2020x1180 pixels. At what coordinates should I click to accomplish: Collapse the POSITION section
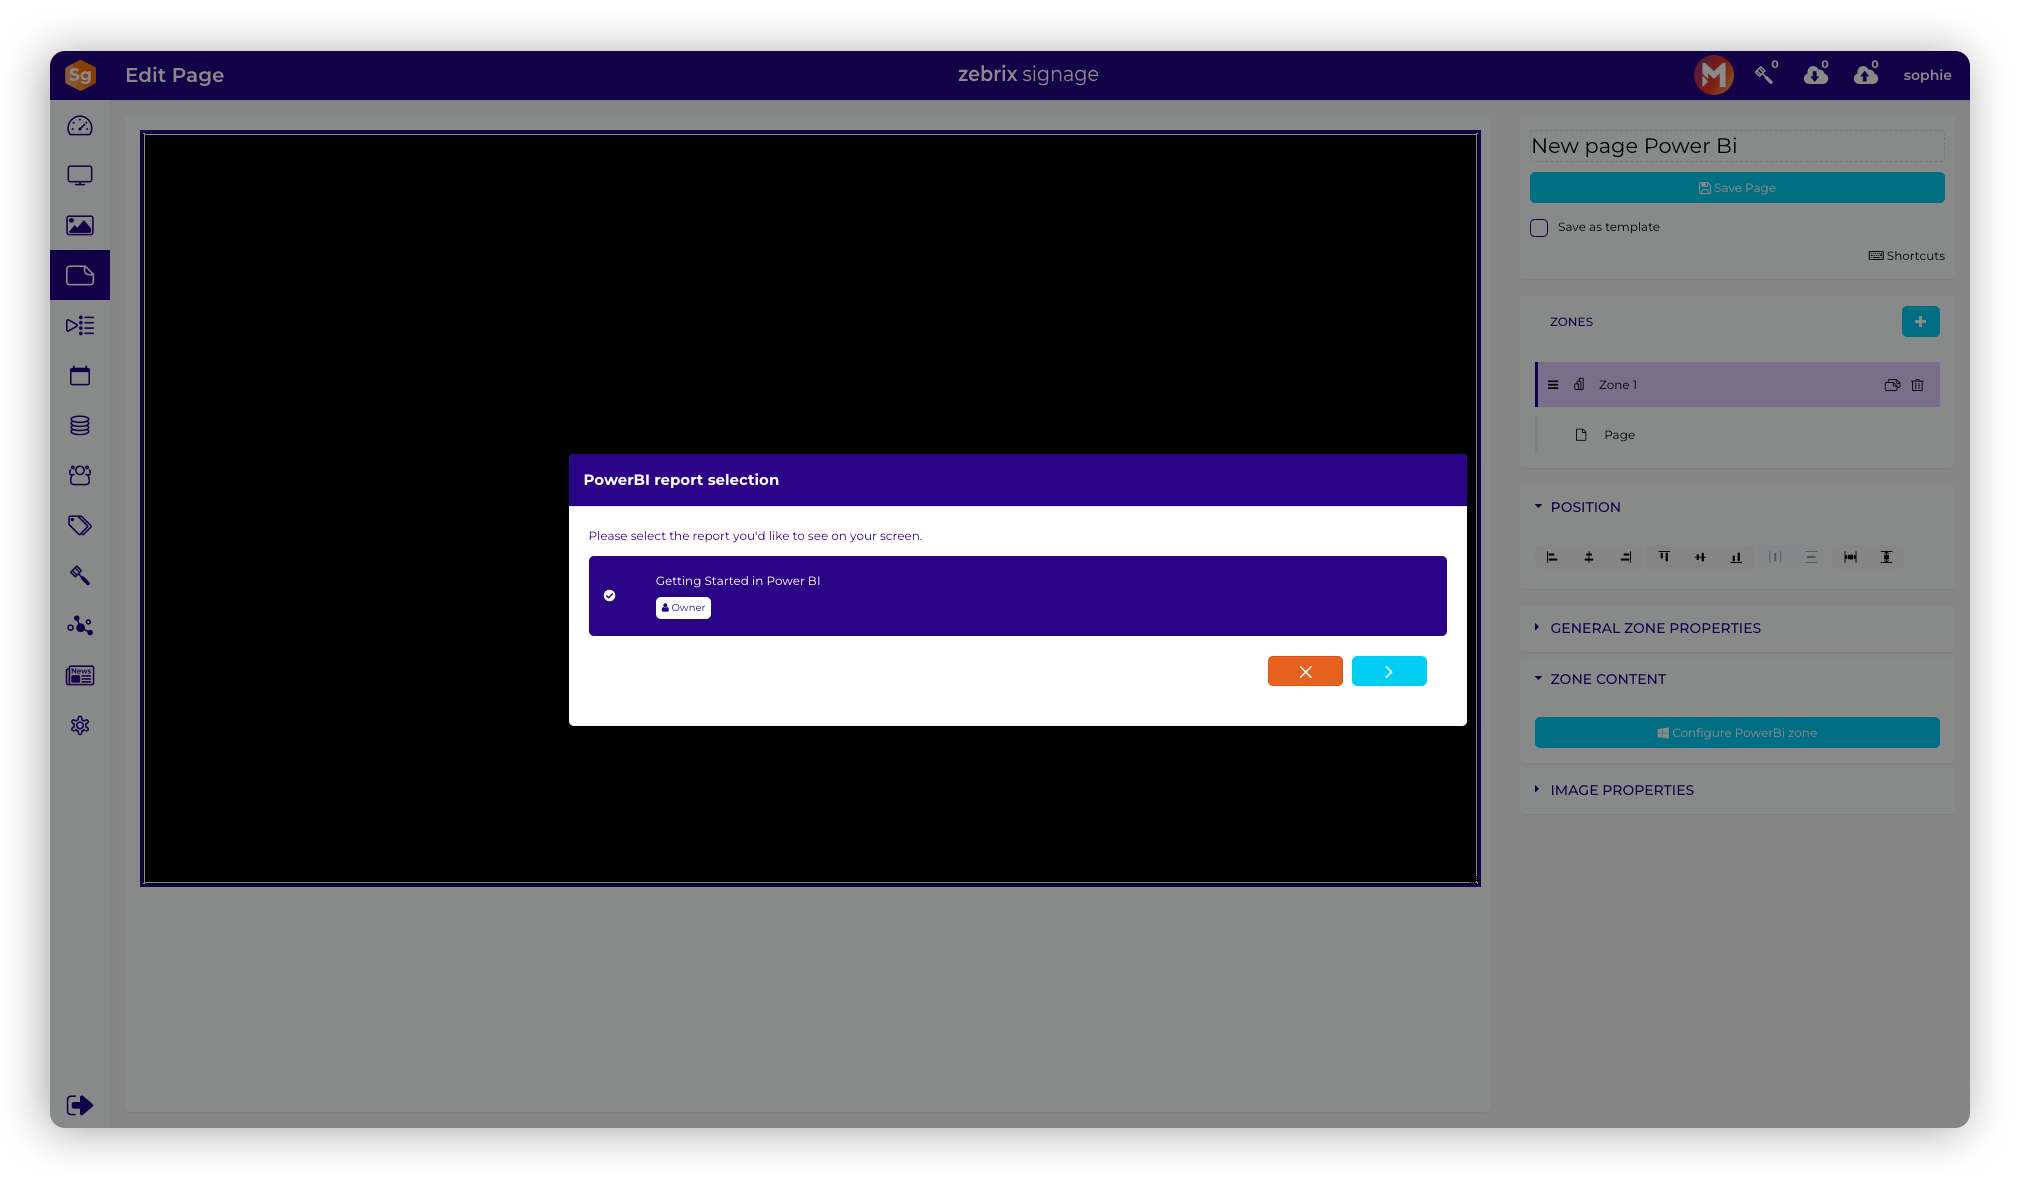tap(1585, 507)
